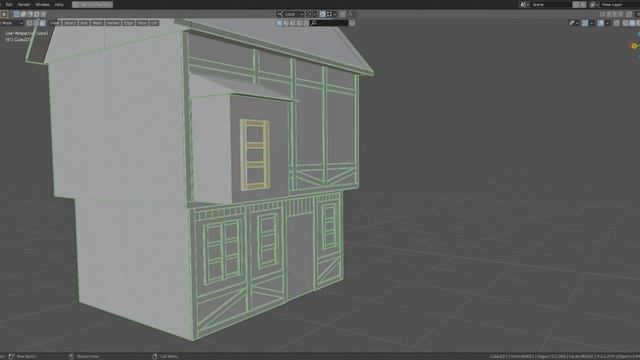Screen dimensions: 640x360
Task: Open the Vertex menu in viewport header
Action: point(113,23)
